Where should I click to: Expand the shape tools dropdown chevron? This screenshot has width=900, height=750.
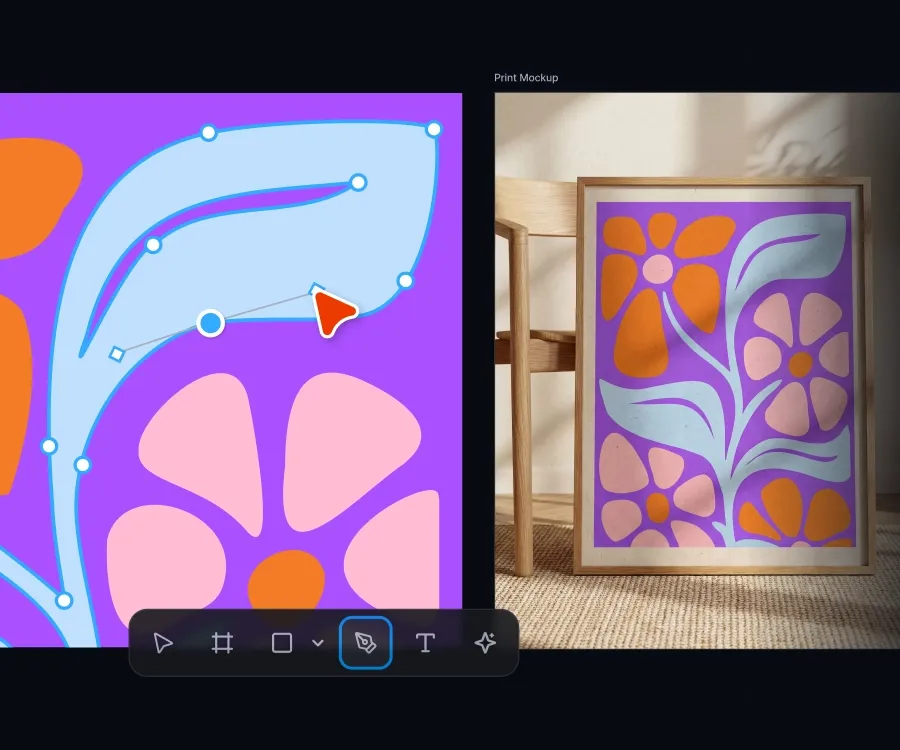coord(318,643)
